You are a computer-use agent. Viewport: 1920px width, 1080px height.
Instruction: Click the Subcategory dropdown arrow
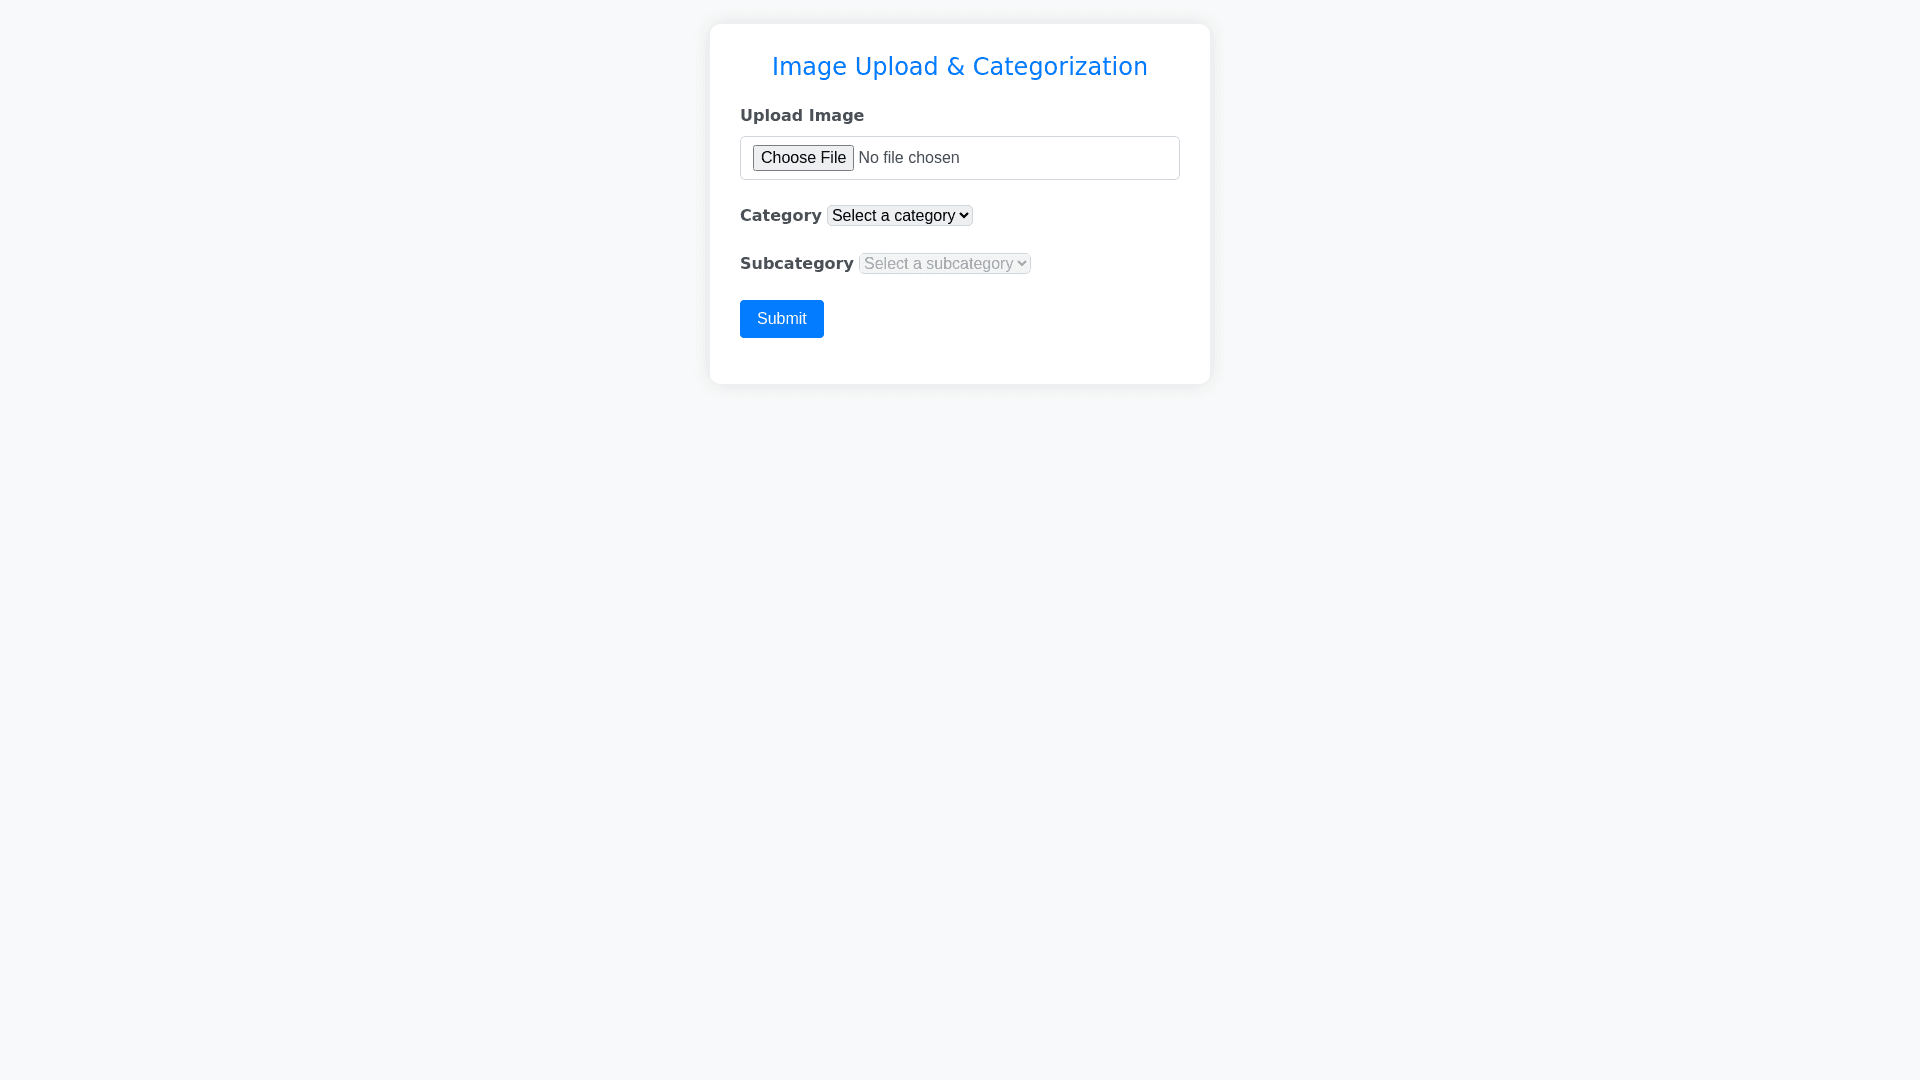(x=1021, y=263)
